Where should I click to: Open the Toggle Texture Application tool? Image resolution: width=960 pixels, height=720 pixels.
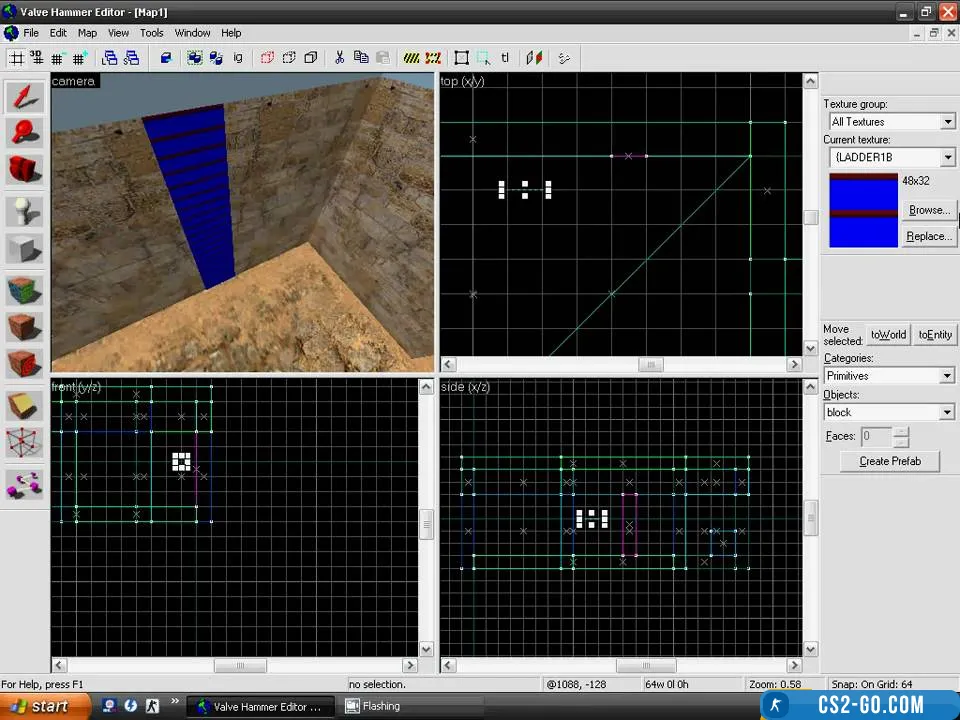24,291
